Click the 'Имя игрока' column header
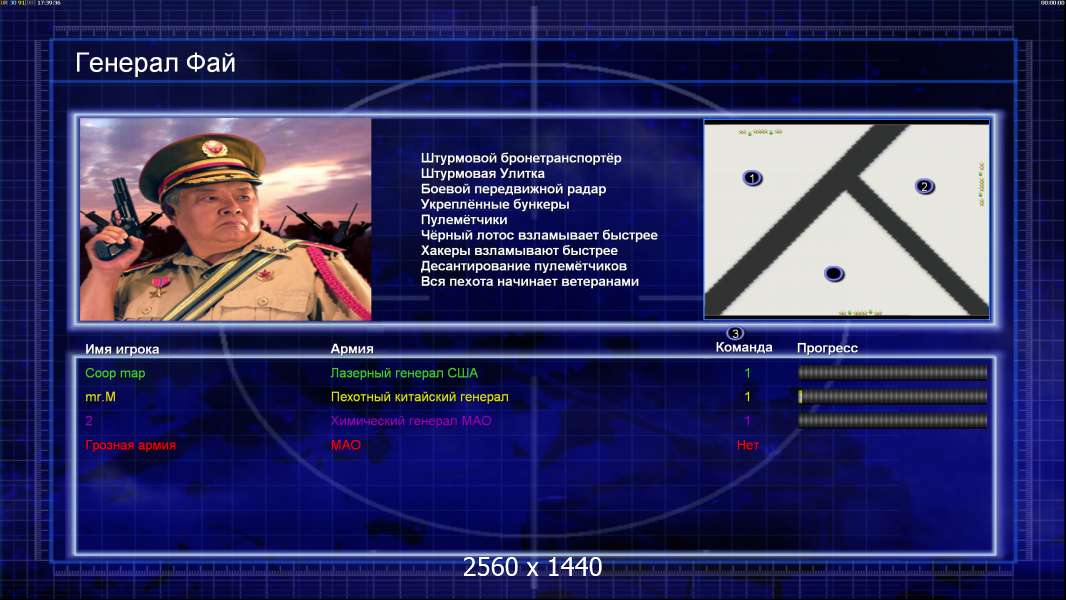This screenshot has width=1066, height=600. coord(122,349)
